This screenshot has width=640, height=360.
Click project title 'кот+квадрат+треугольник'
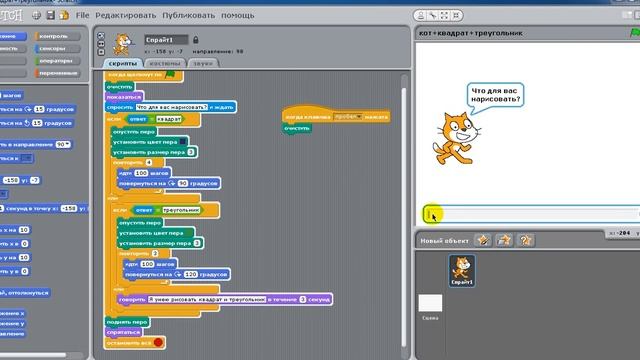[471, 33]
